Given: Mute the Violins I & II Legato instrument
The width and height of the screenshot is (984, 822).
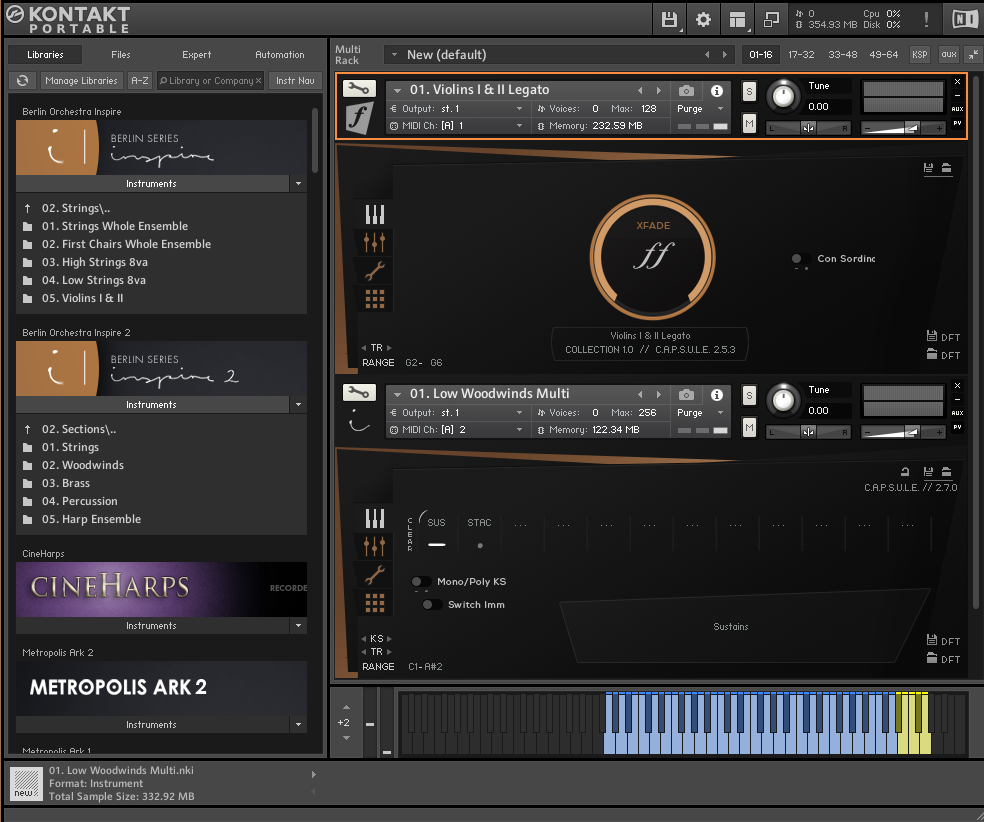Looking at the screenshot, I should (x=749, y=124).
